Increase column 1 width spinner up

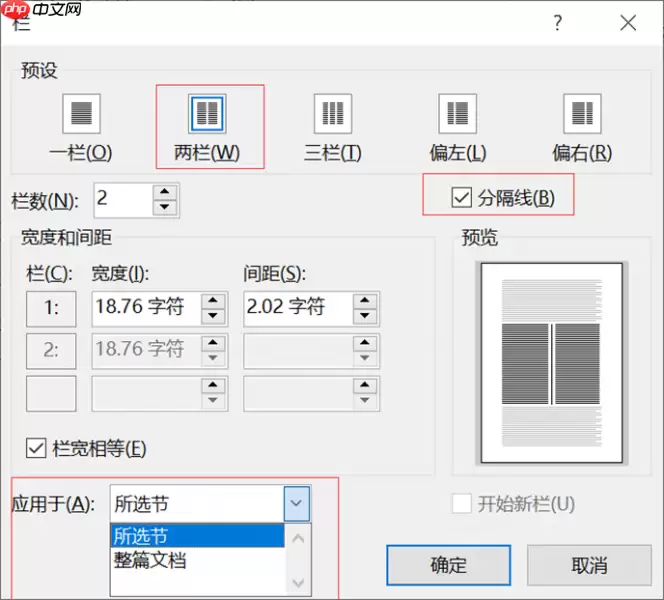pos(213,301)
